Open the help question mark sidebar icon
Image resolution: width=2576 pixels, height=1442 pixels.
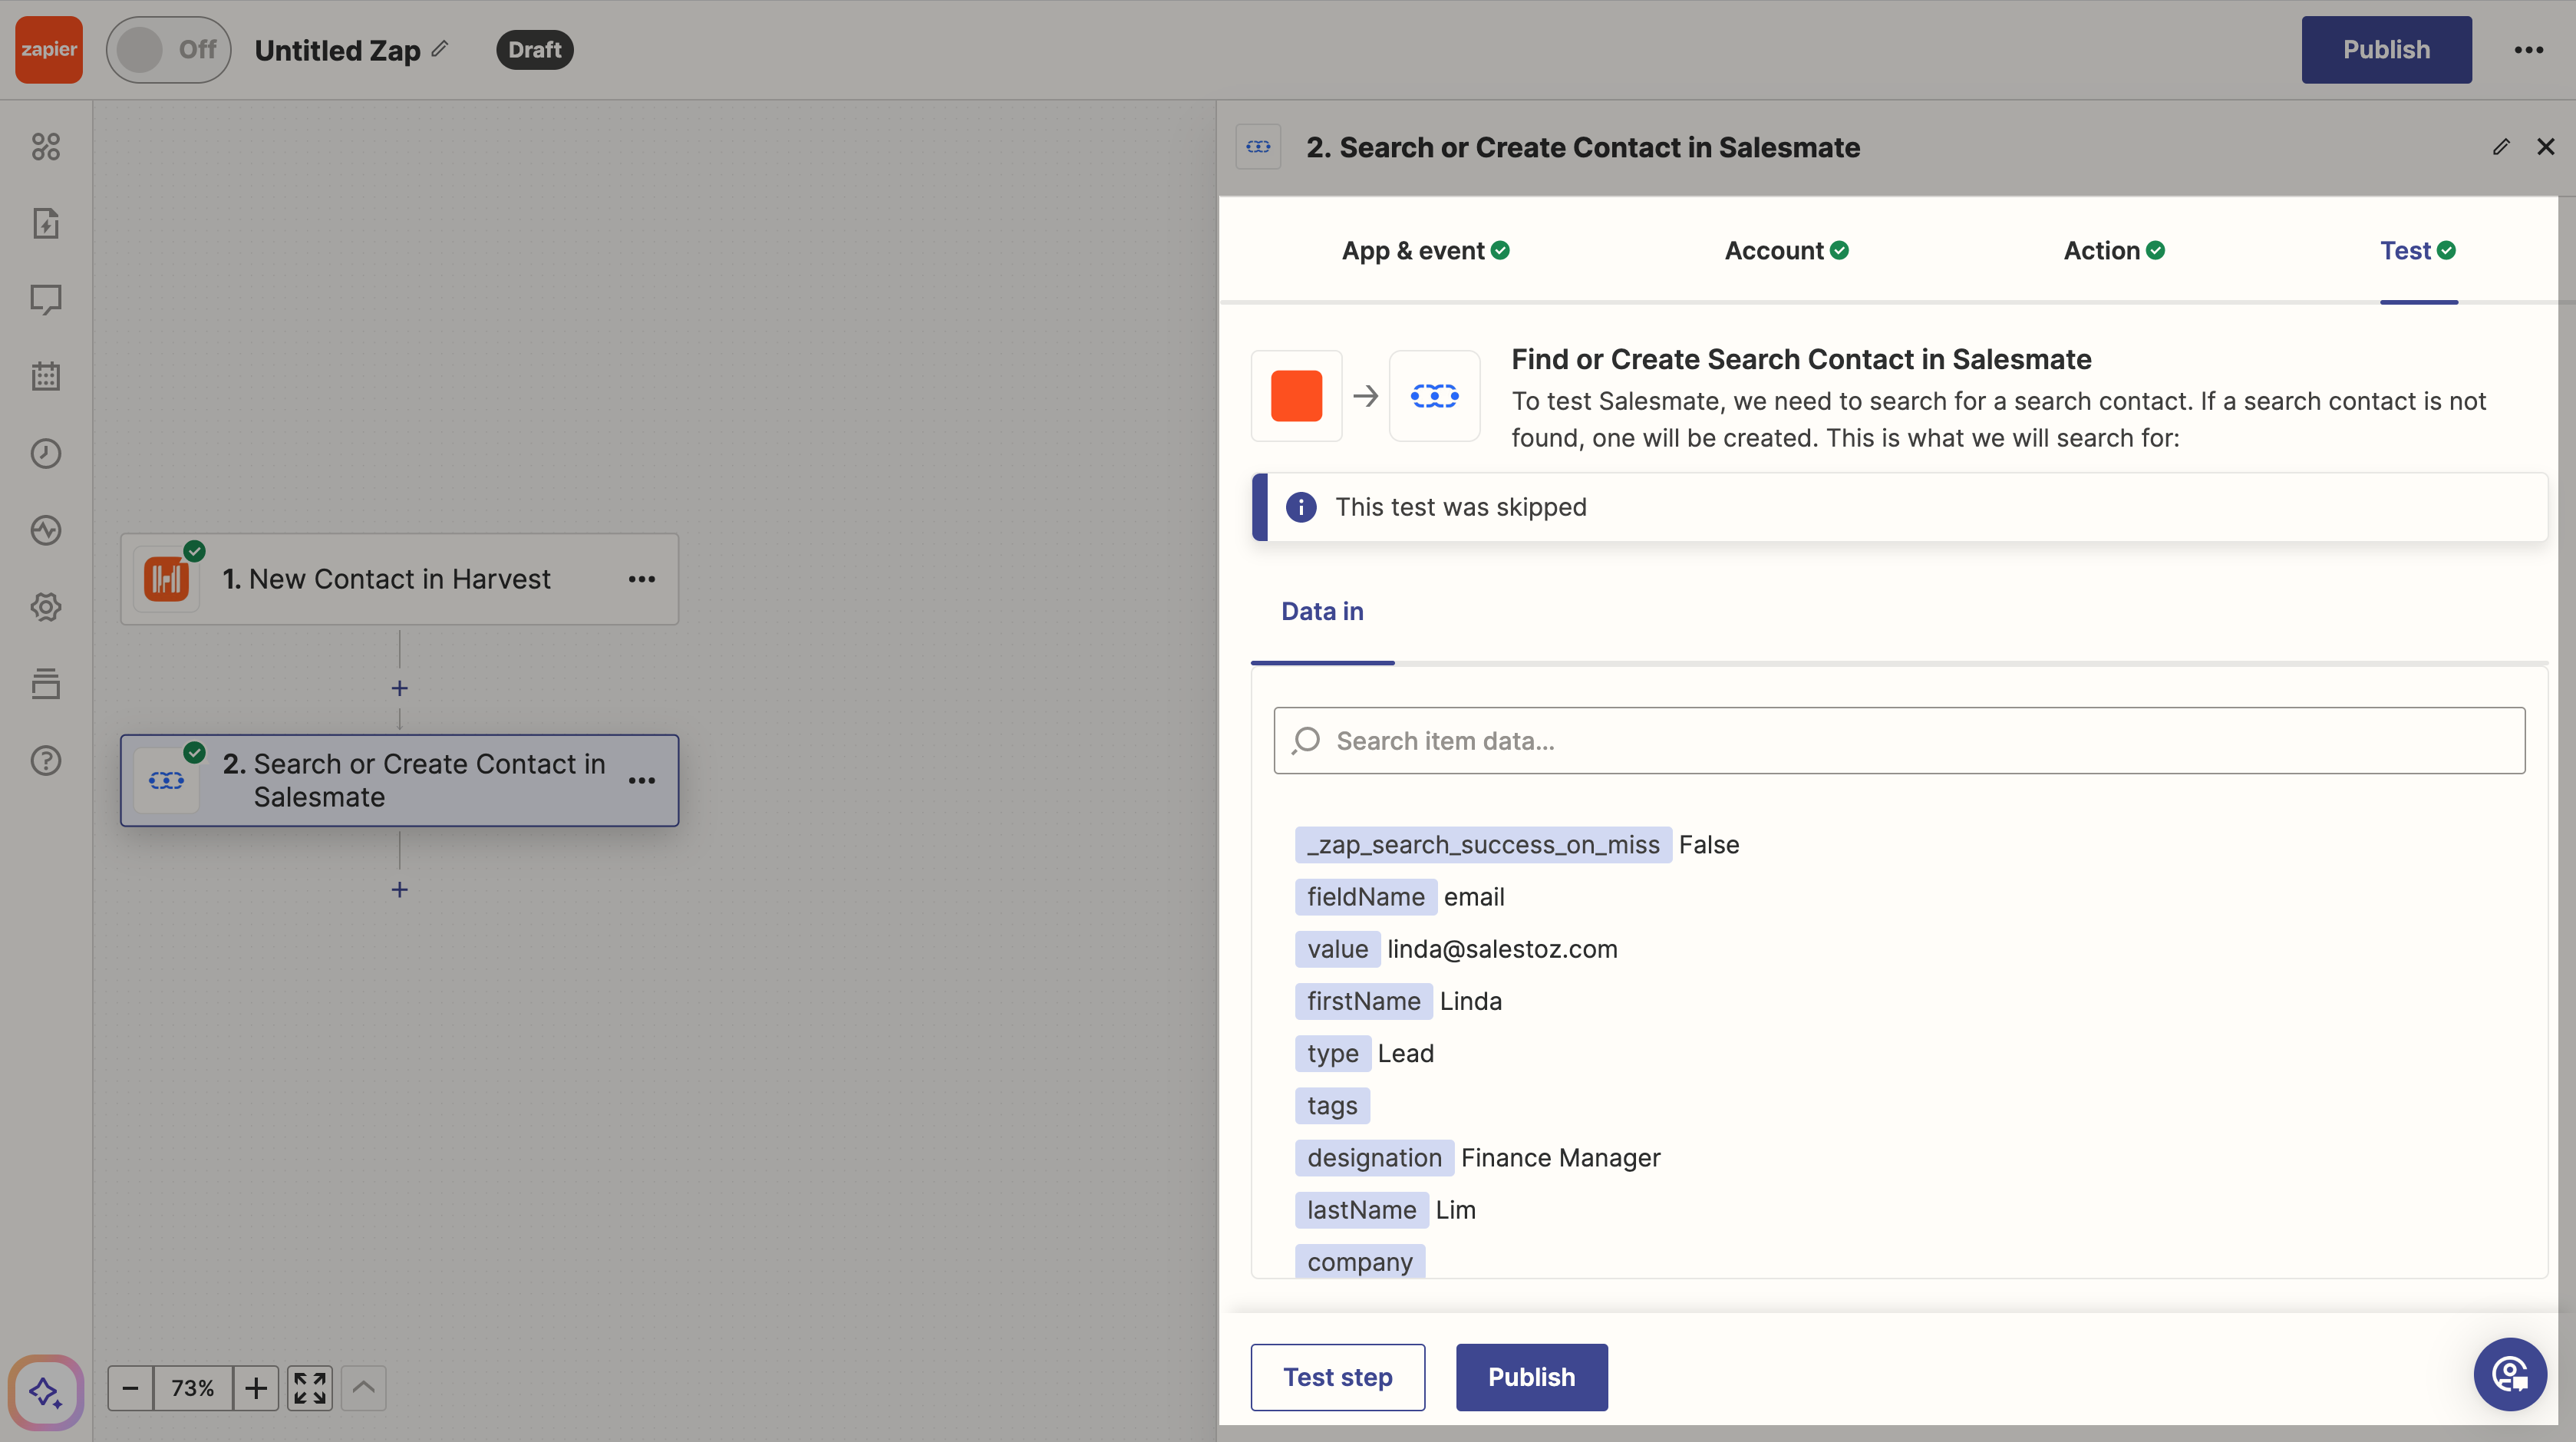point(46,761)
